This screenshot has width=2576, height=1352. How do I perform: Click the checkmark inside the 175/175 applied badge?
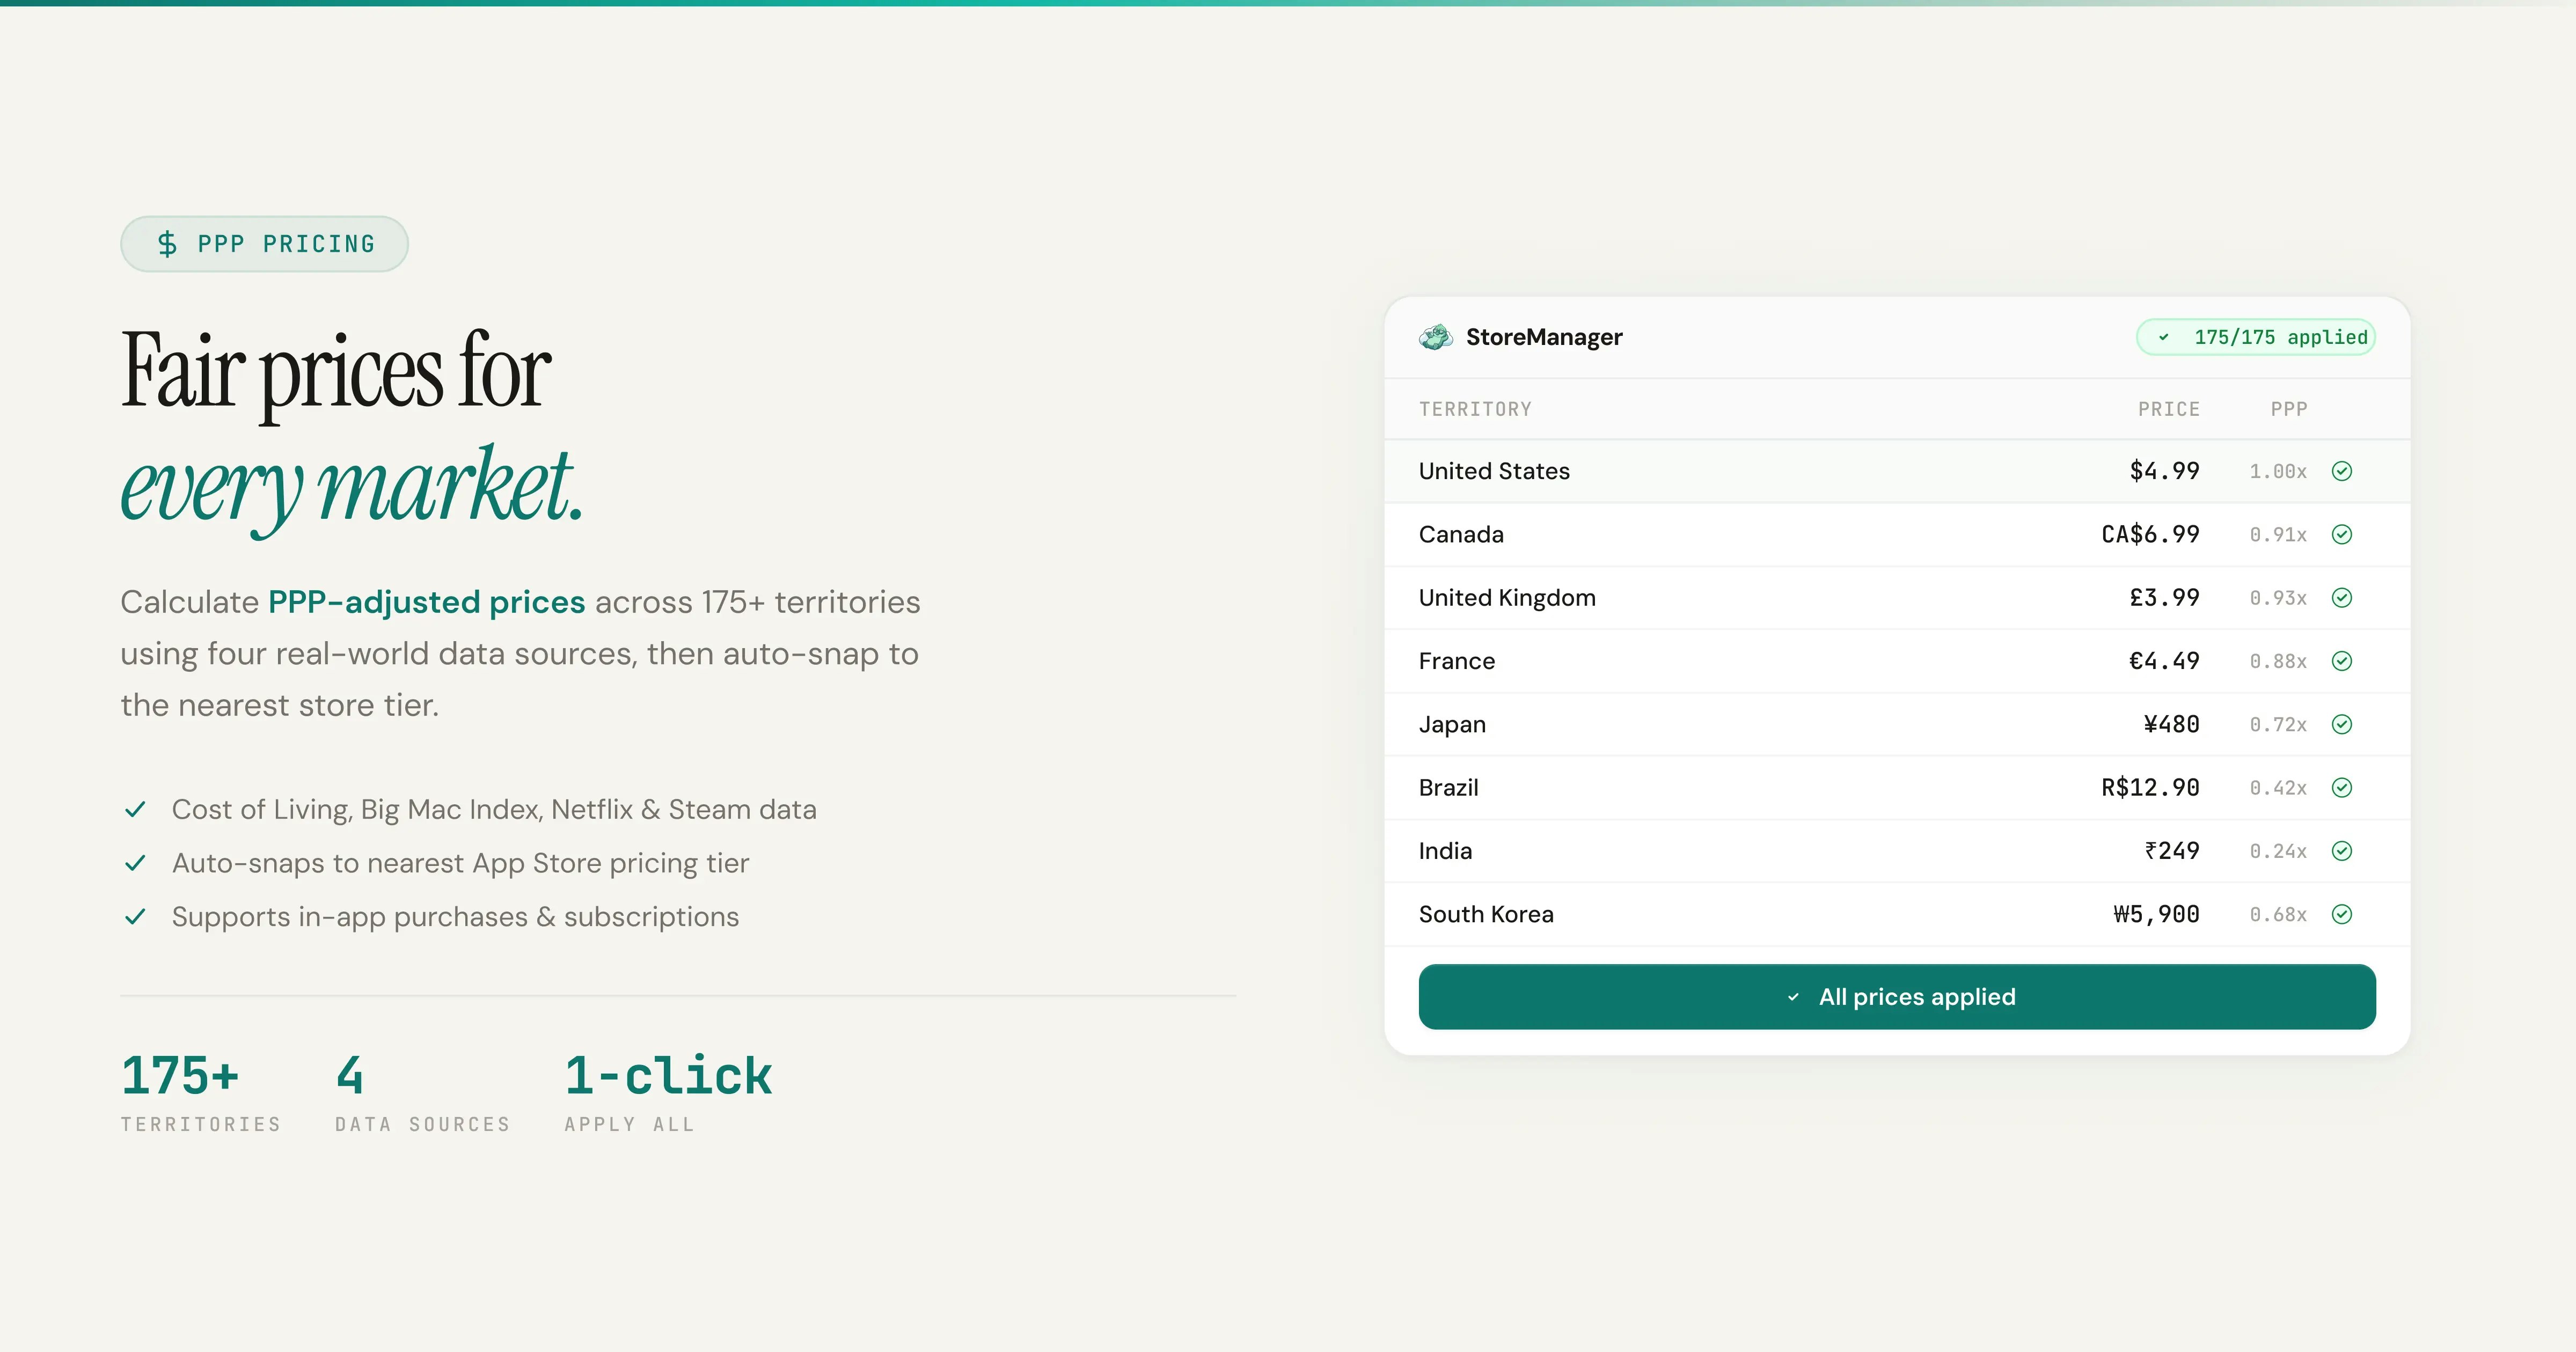pyautogui.click(x=2165, y=337)
